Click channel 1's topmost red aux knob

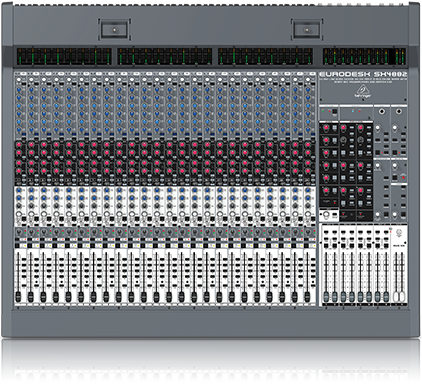point(19,144)
